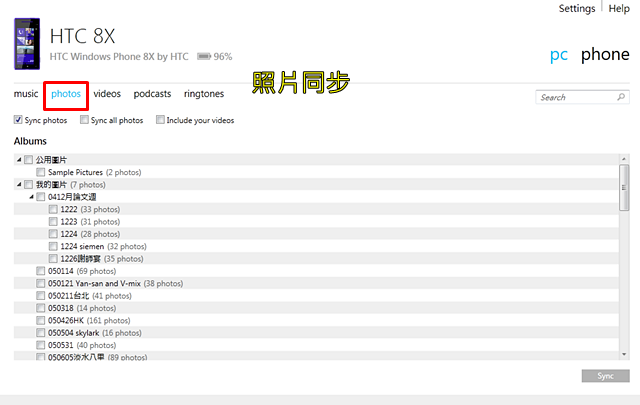The height and width of the screenshot is (405, 640).
Task: Select the 050114 (69 photos) row
Action: [x=316, y=271]
